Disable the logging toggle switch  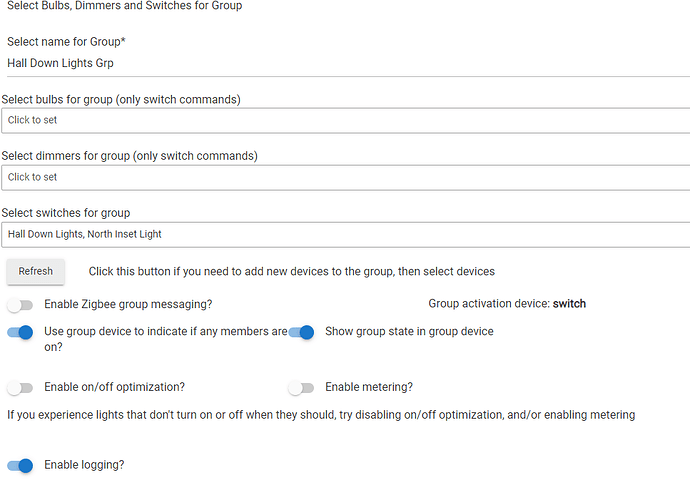tap(20, 465)
